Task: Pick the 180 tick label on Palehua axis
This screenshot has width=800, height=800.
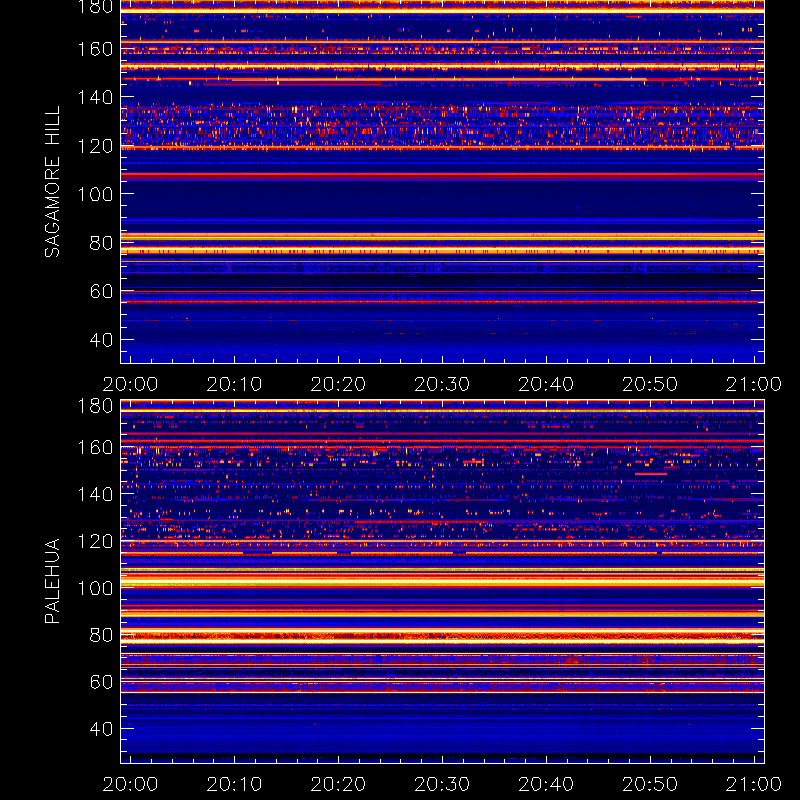Action: pyautogui.click(x=95, y=406)
